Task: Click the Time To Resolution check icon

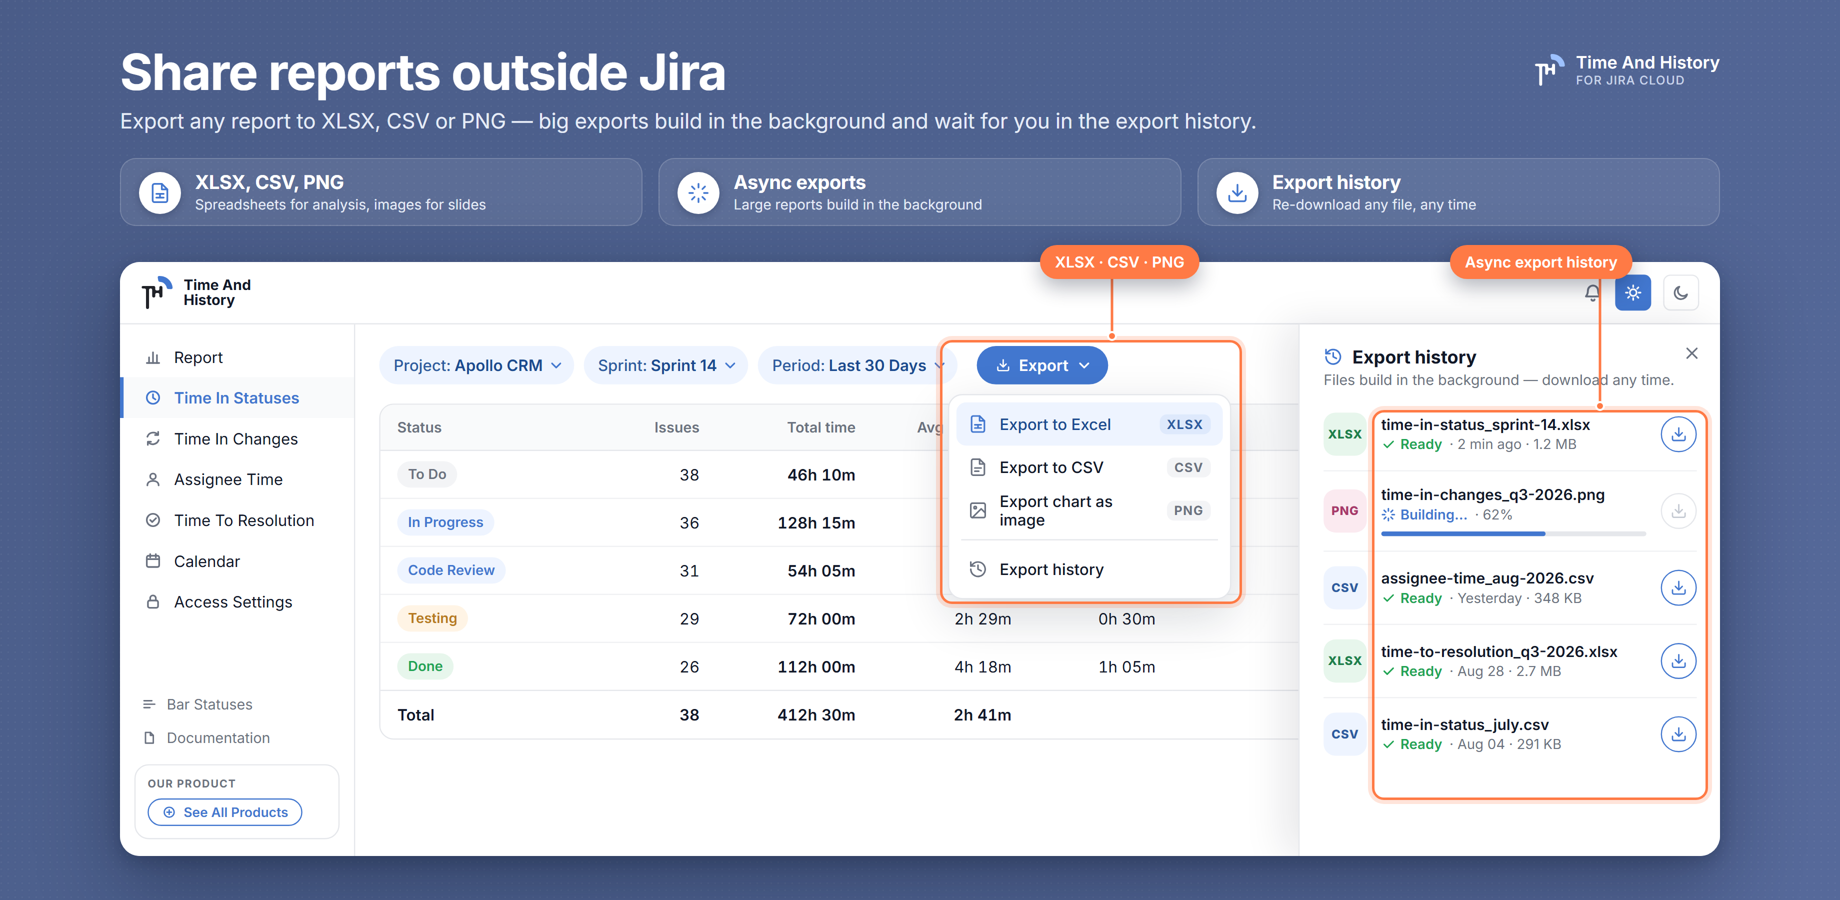Action: pyautogui.click(x=153, y=521)
